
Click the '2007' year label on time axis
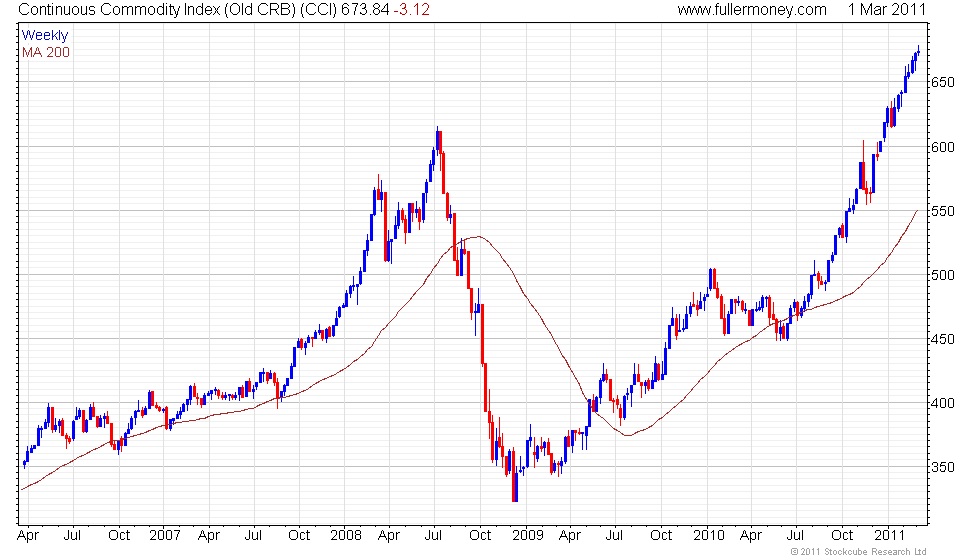pyautogui.click(x=164, y=535)
